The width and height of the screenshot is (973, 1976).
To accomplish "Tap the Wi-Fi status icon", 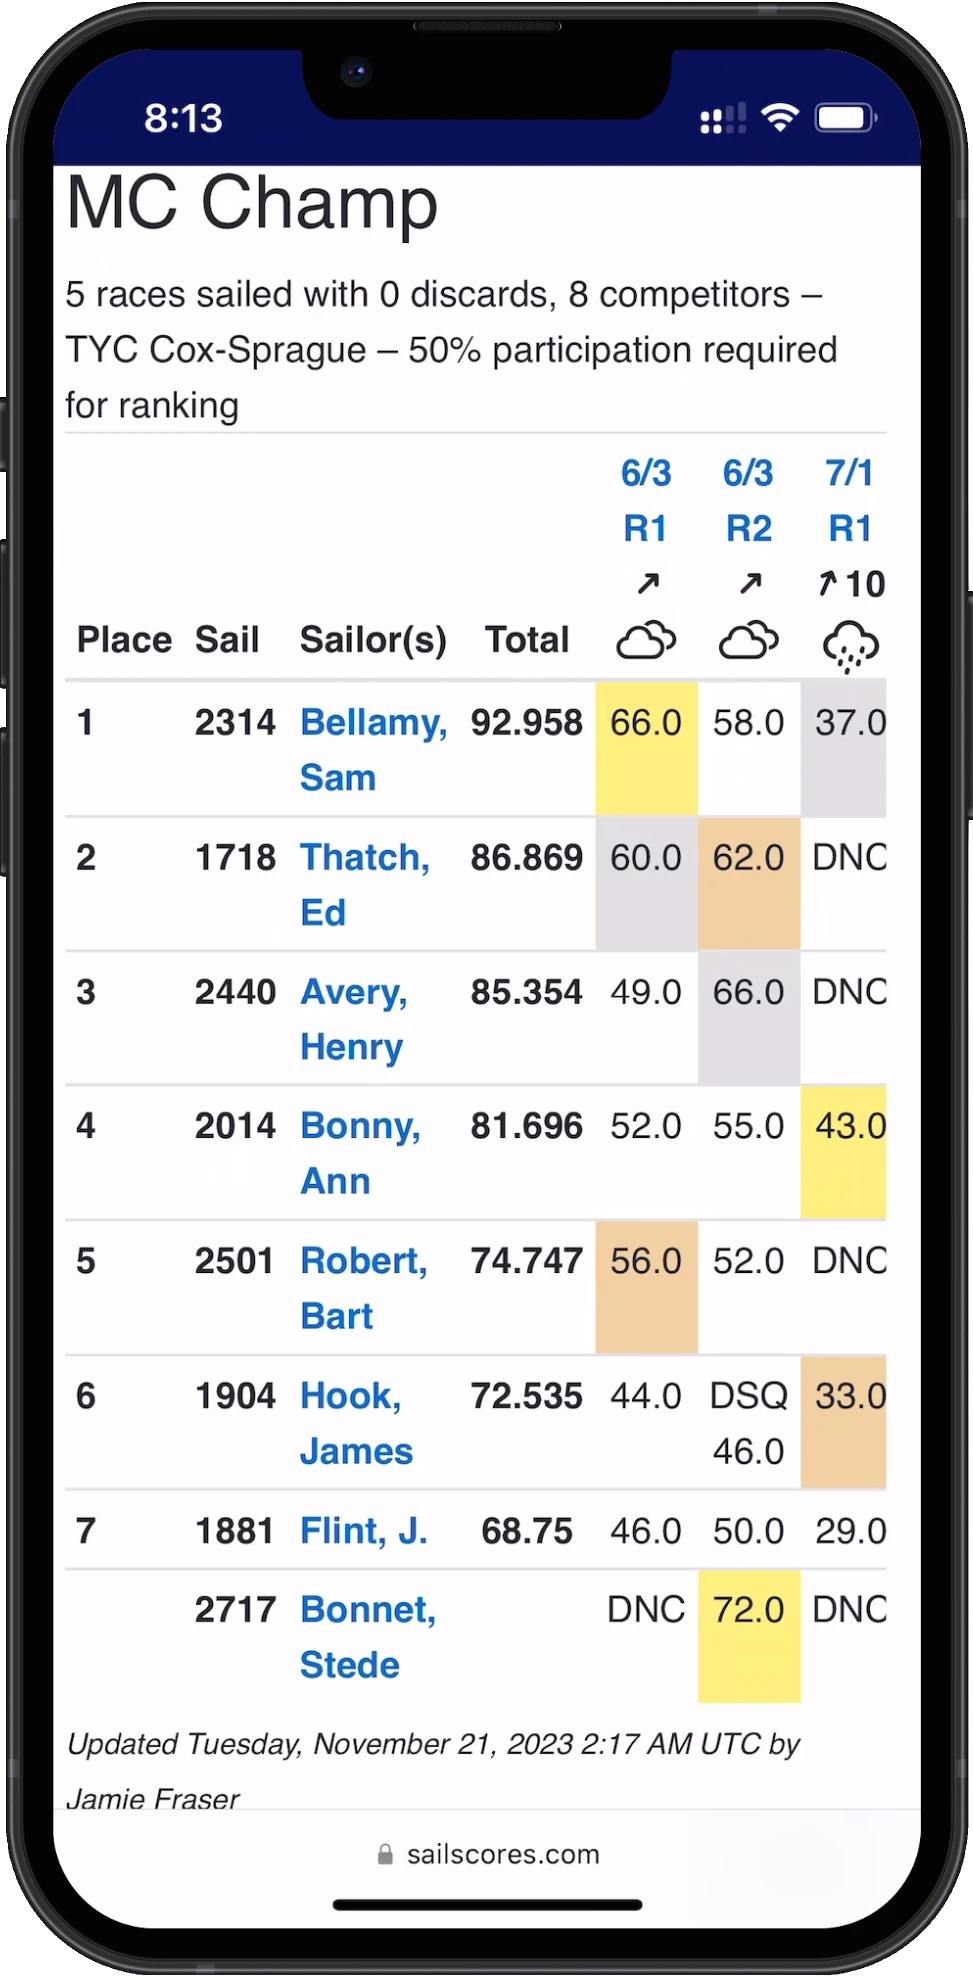I will 779,118.
